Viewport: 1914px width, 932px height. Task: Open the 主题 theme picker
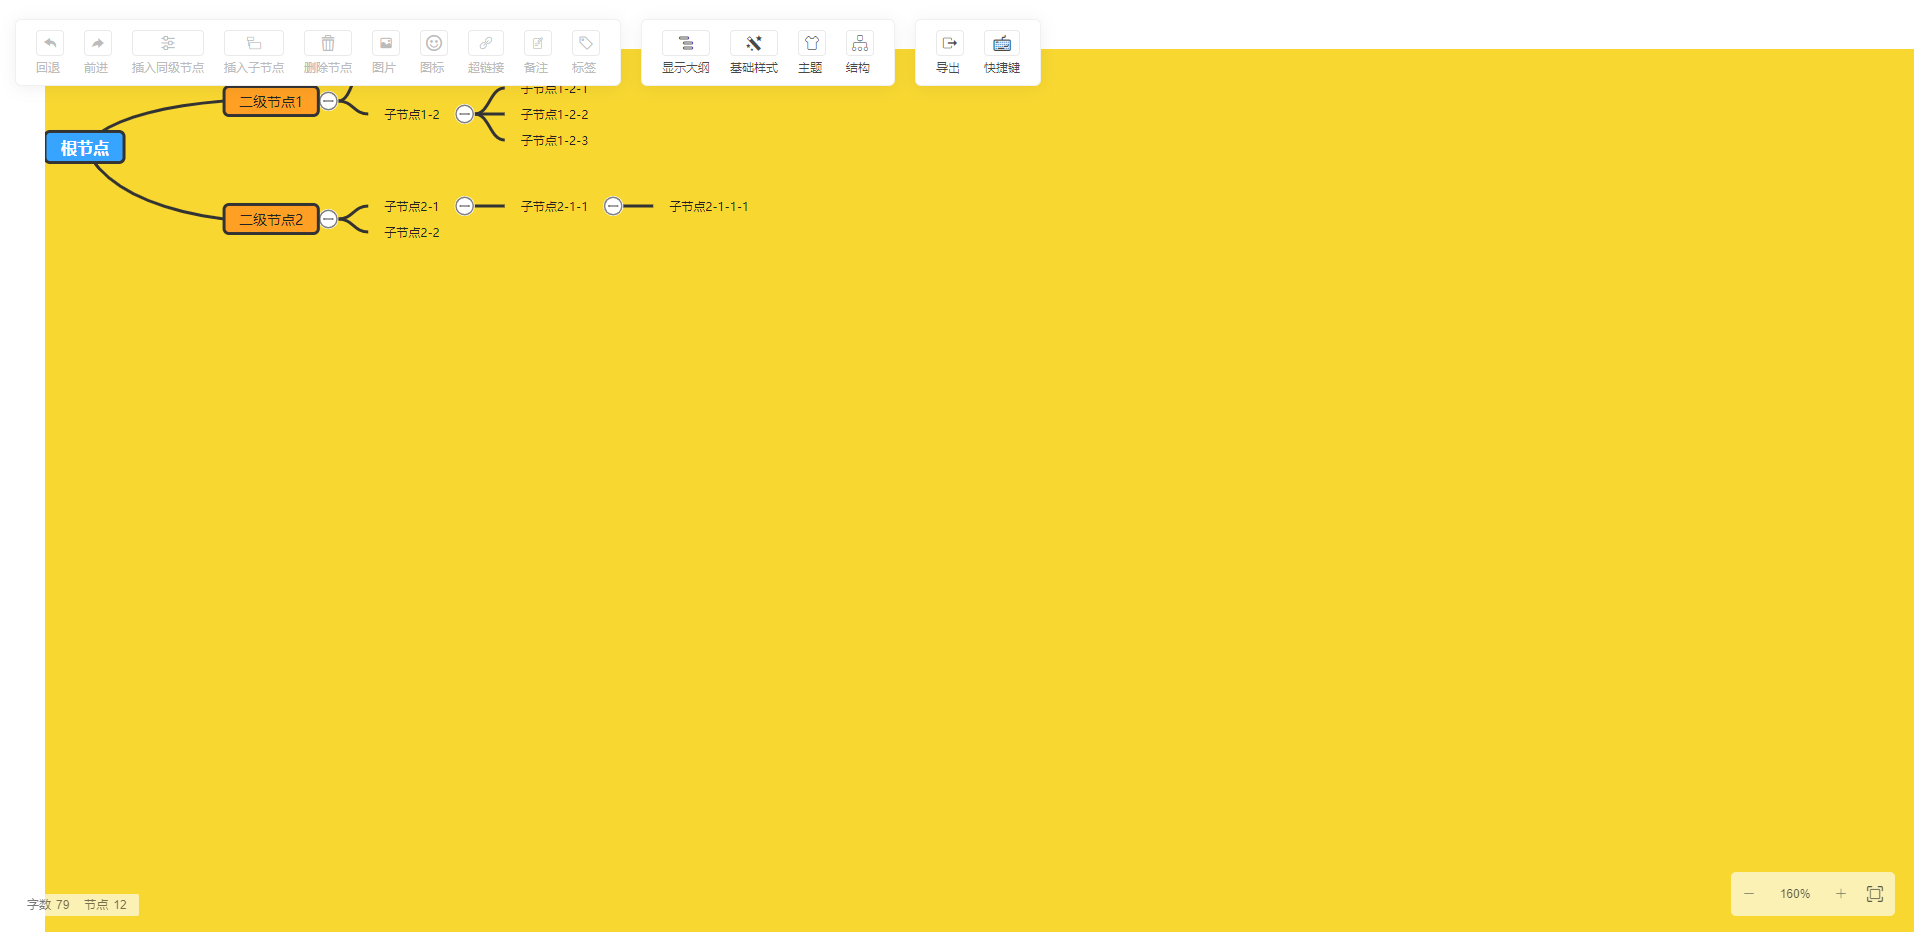click(x=811, y=43)
